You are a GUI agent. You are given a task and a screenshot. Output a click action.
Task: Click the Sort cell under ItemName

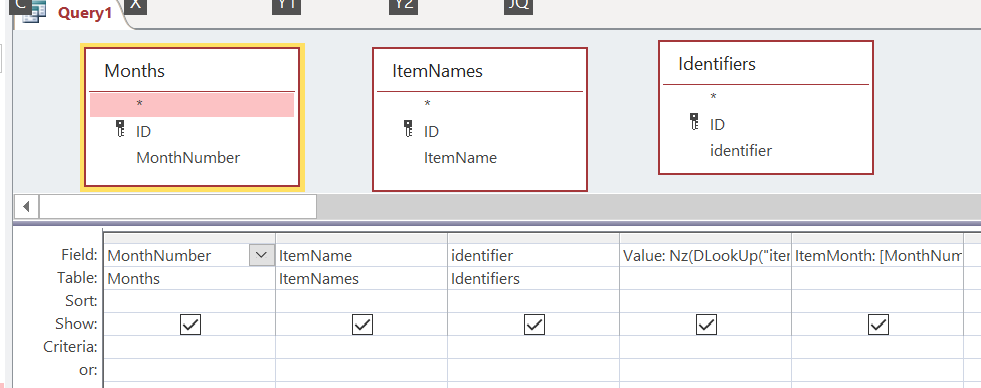(362, 301)
